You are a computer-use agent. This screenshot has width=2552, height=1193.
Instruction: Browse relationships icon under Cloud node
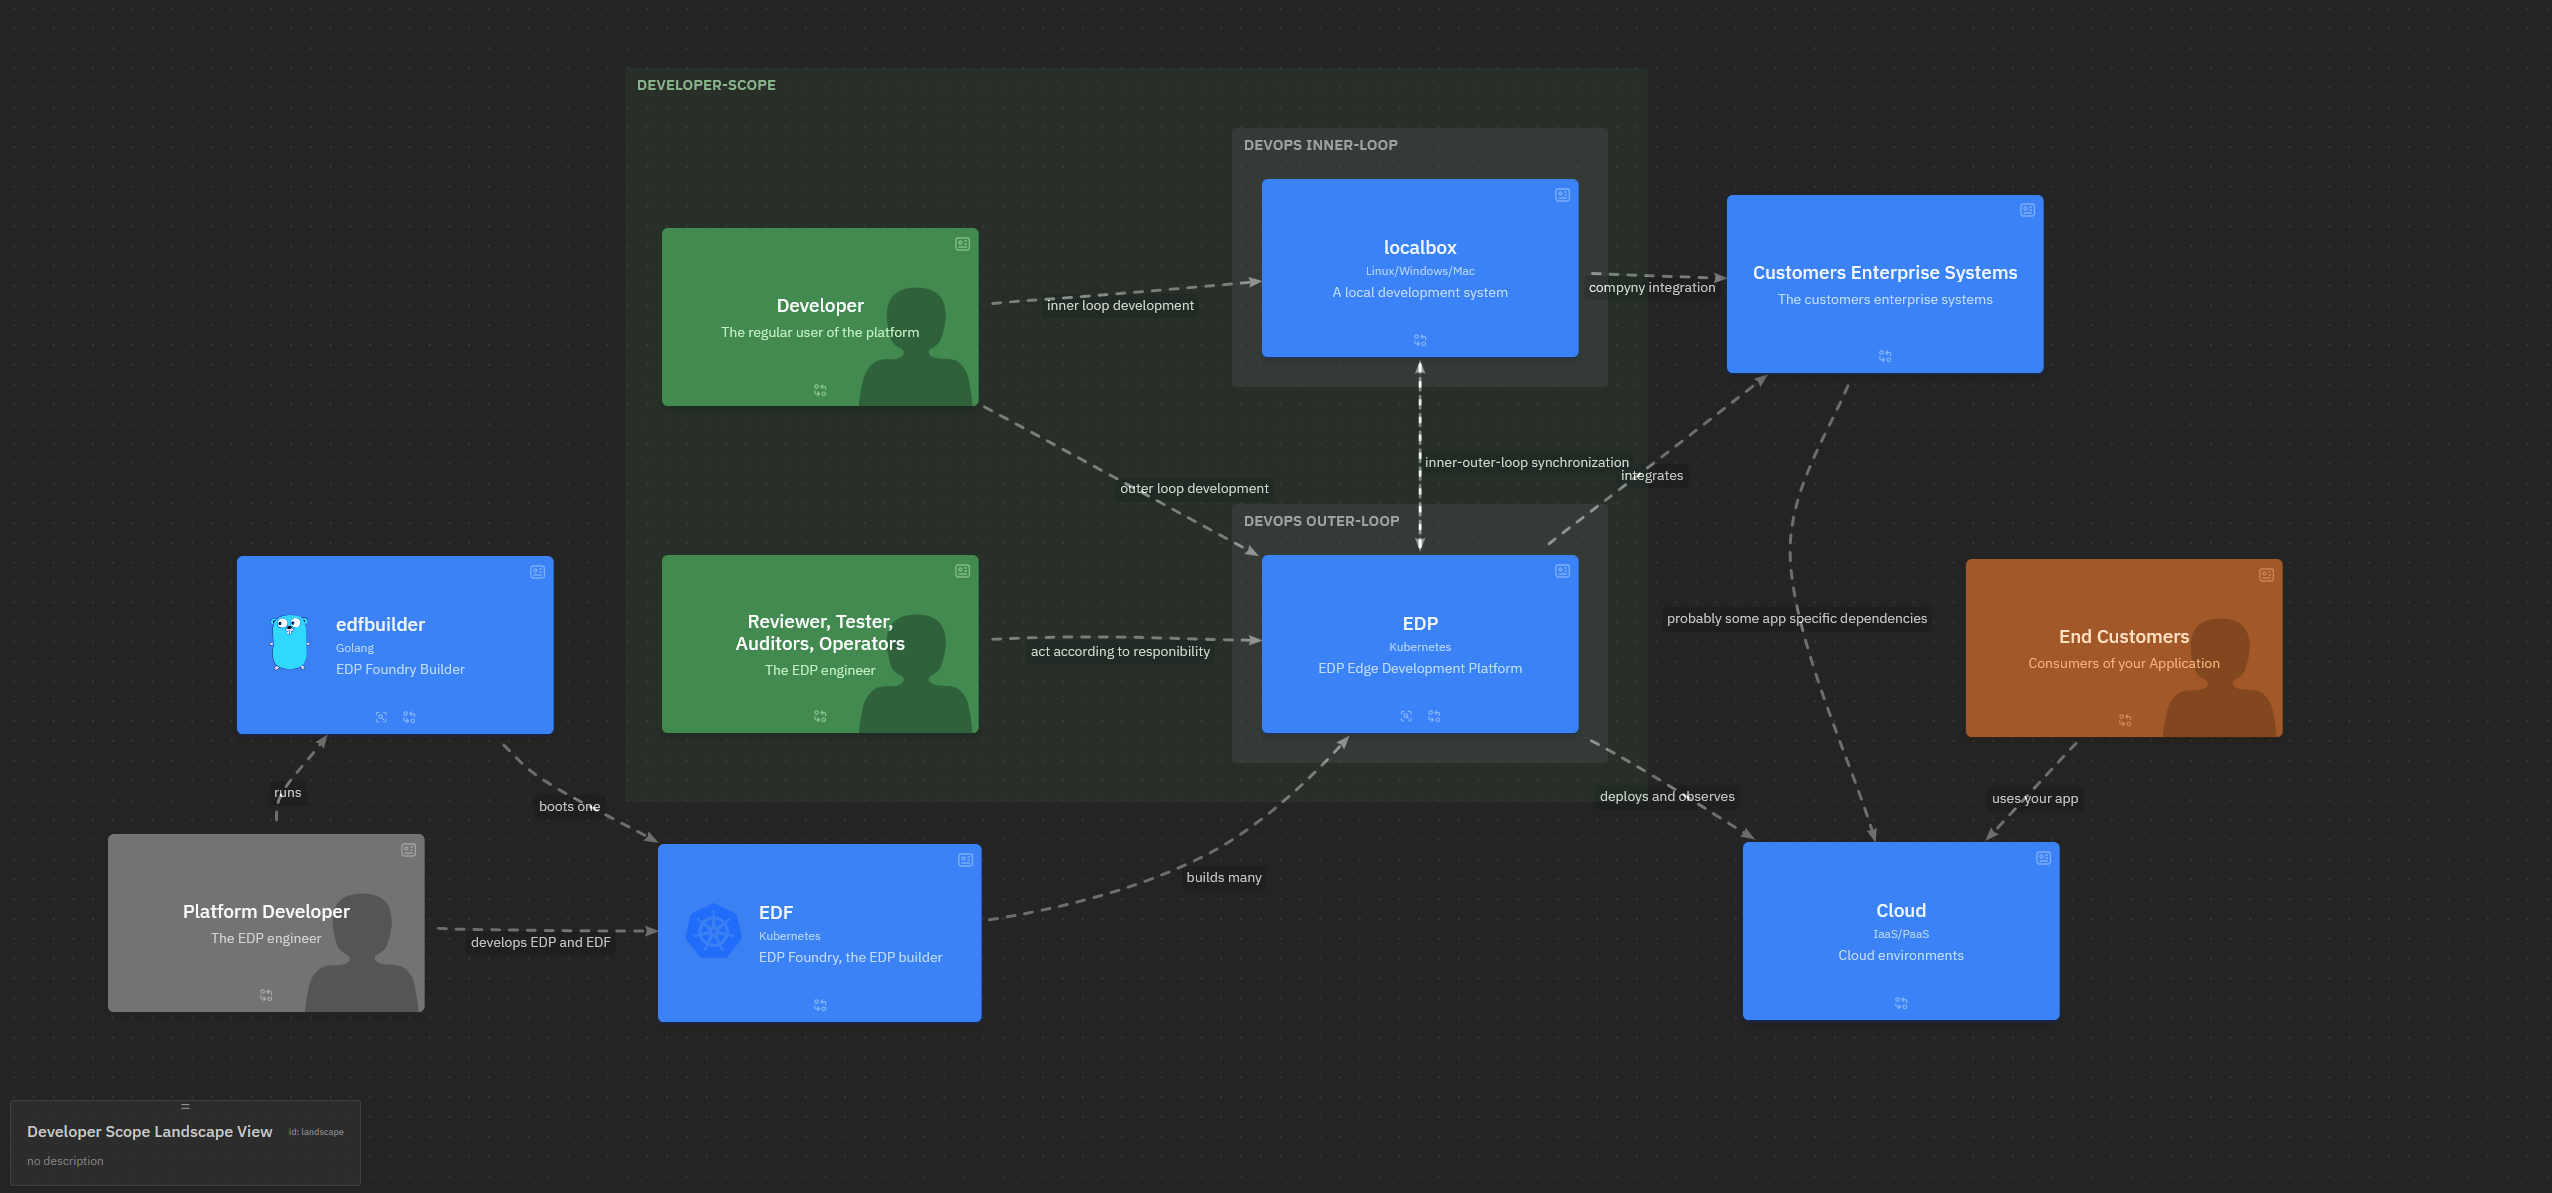coord(1901,1003)
